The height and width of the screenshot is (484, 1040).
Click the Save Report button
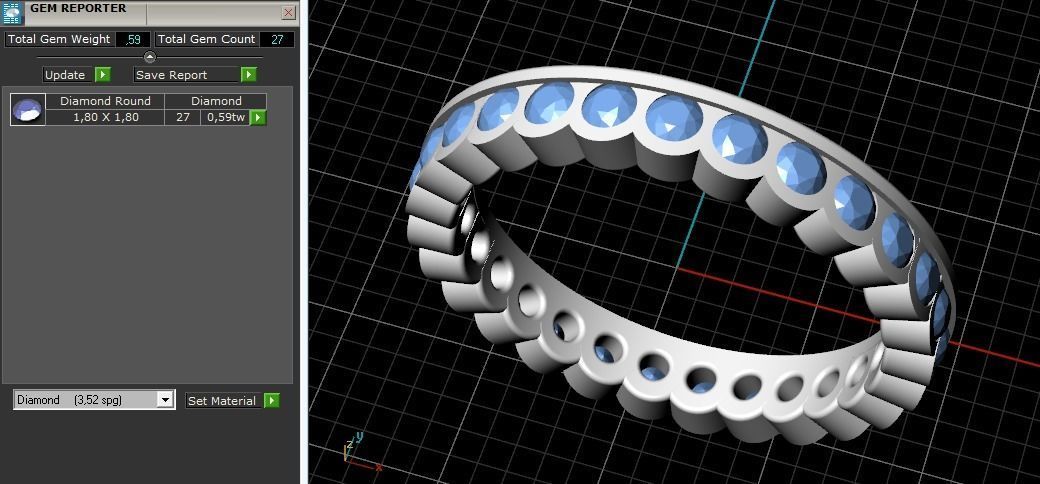pyautogui.click(x=187, y=75)
